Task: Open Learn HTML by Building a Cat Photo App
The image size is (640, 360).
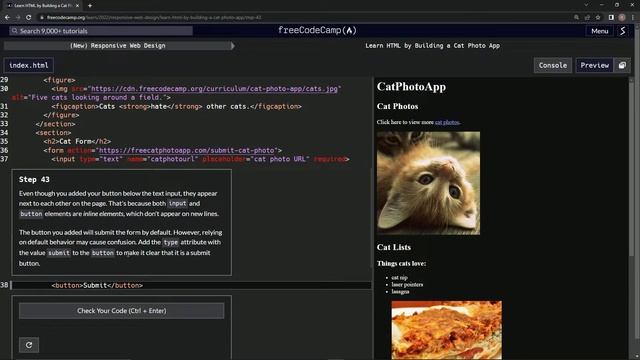Action: point(432,46)
